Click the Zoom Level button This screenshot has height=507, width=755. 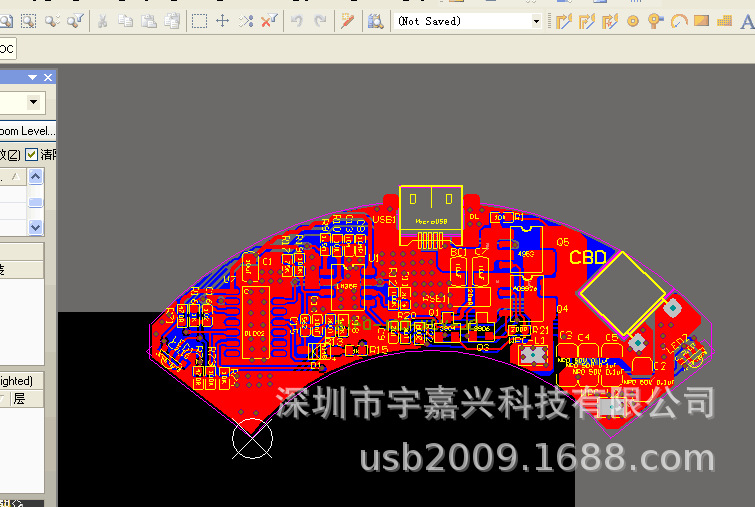tap(27, 131)
